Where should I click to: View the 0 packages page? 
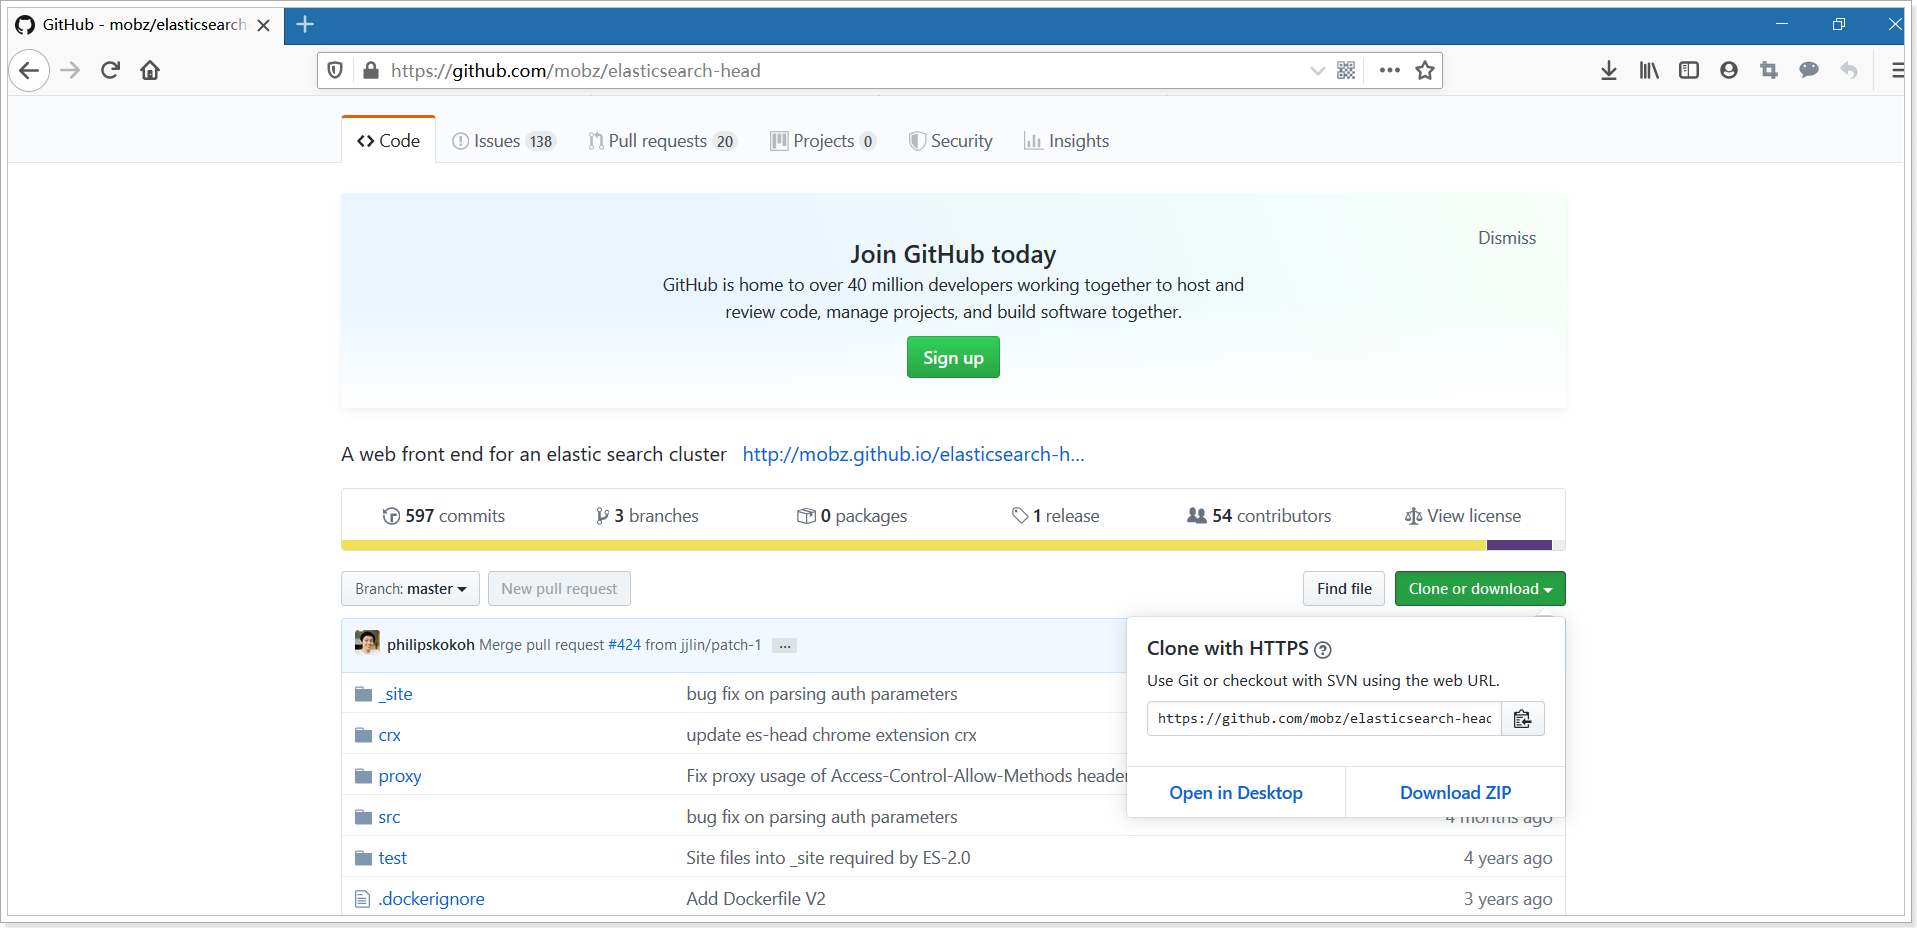(852, 516)
